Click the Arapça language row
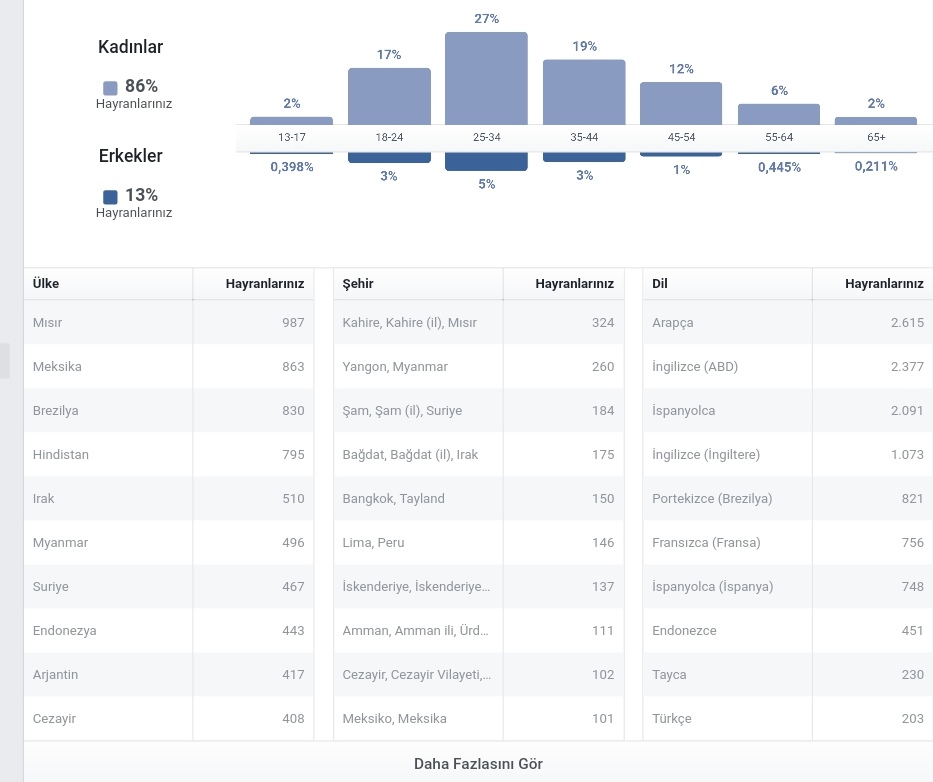This screenshot has height=782, width=933. pos(788,323)
